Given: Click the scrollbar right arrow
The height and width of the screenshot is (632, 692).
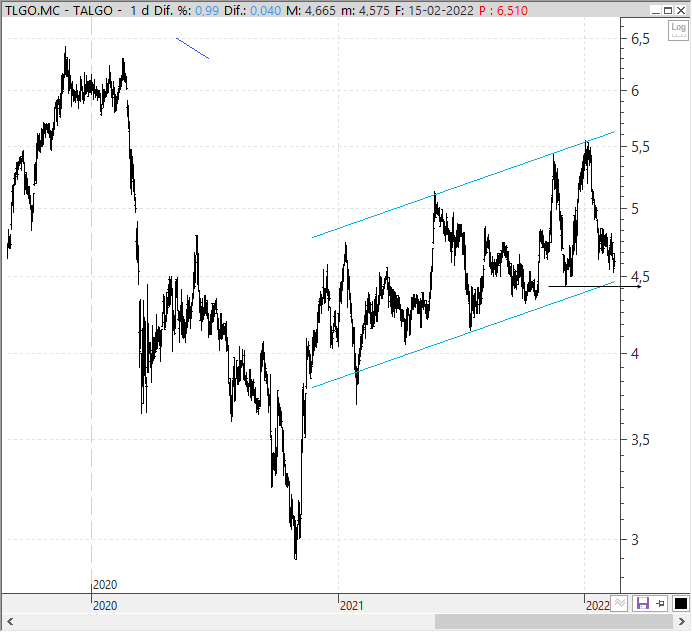Looking at the screenshot, I should point(681,622).
